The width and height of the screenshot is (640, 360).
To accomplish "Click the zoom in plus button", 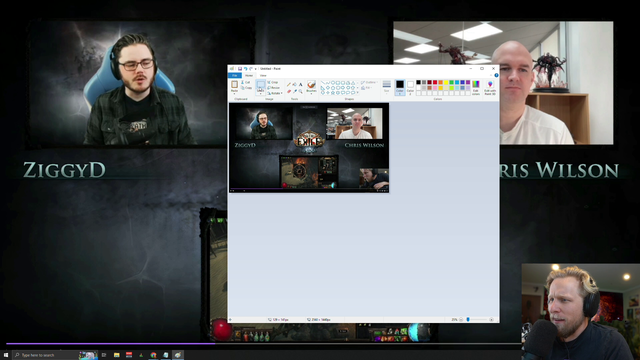I will [491, 320].
